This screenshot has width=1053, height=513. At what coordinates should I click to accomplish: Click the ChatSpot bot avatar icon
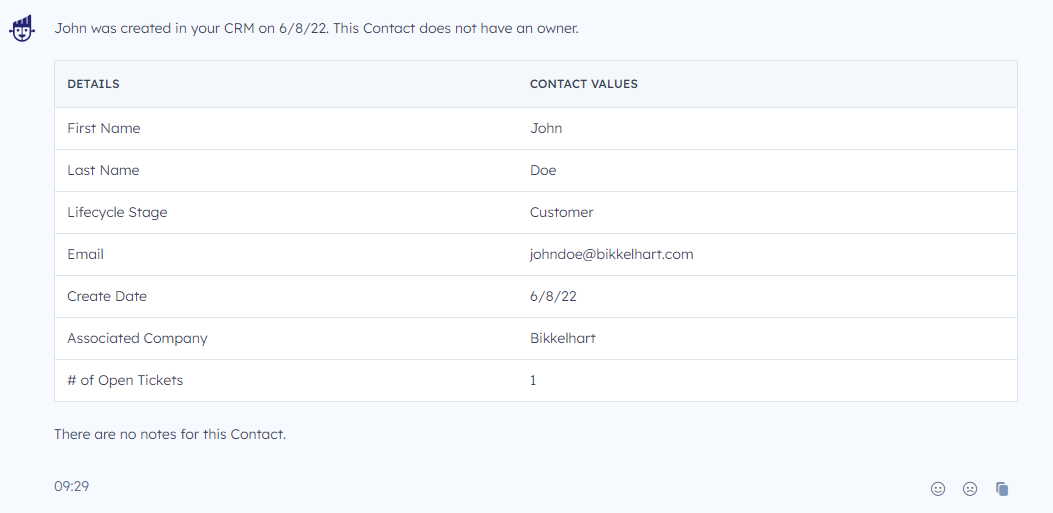pyautogui.click(x=21, y=29)
